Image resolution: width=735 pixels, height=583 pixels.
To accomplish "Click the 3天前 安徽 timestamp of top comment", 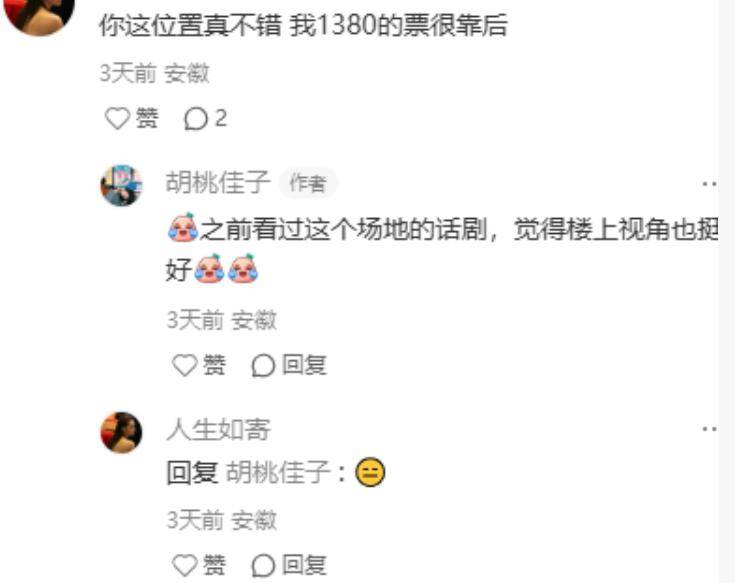I will (x=154, y=73).
